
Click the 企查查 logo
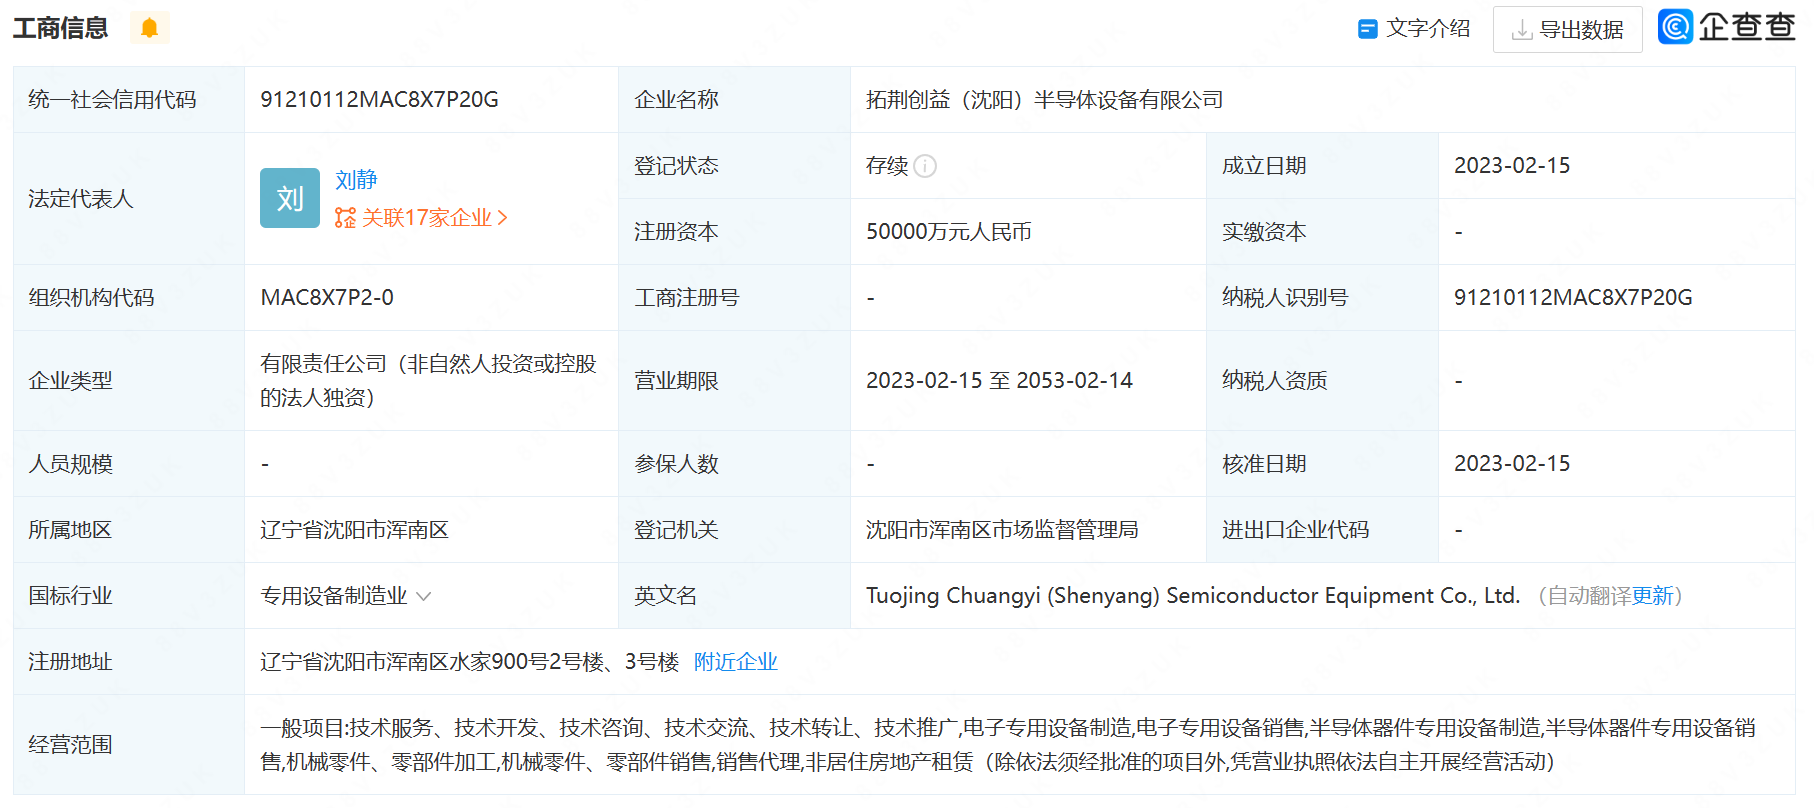click(1727, 27)
